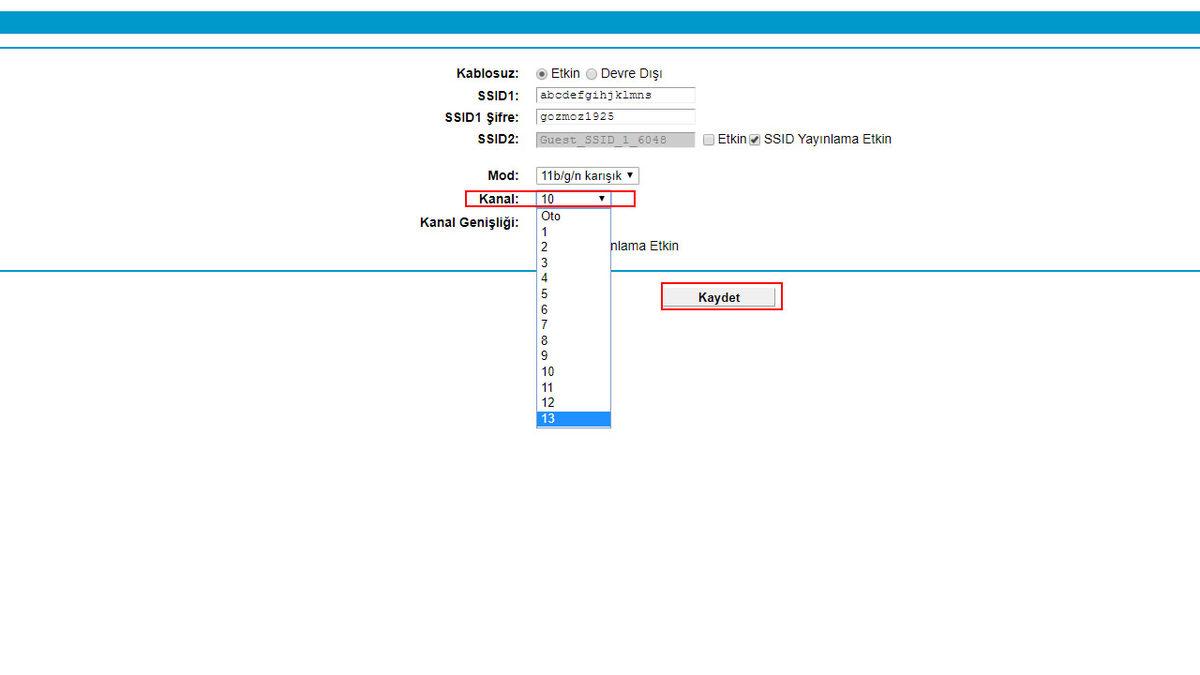Select channel 1 from the list
Image resolution: width=1200 pixels, height=675 pixels.
(572, 232)
